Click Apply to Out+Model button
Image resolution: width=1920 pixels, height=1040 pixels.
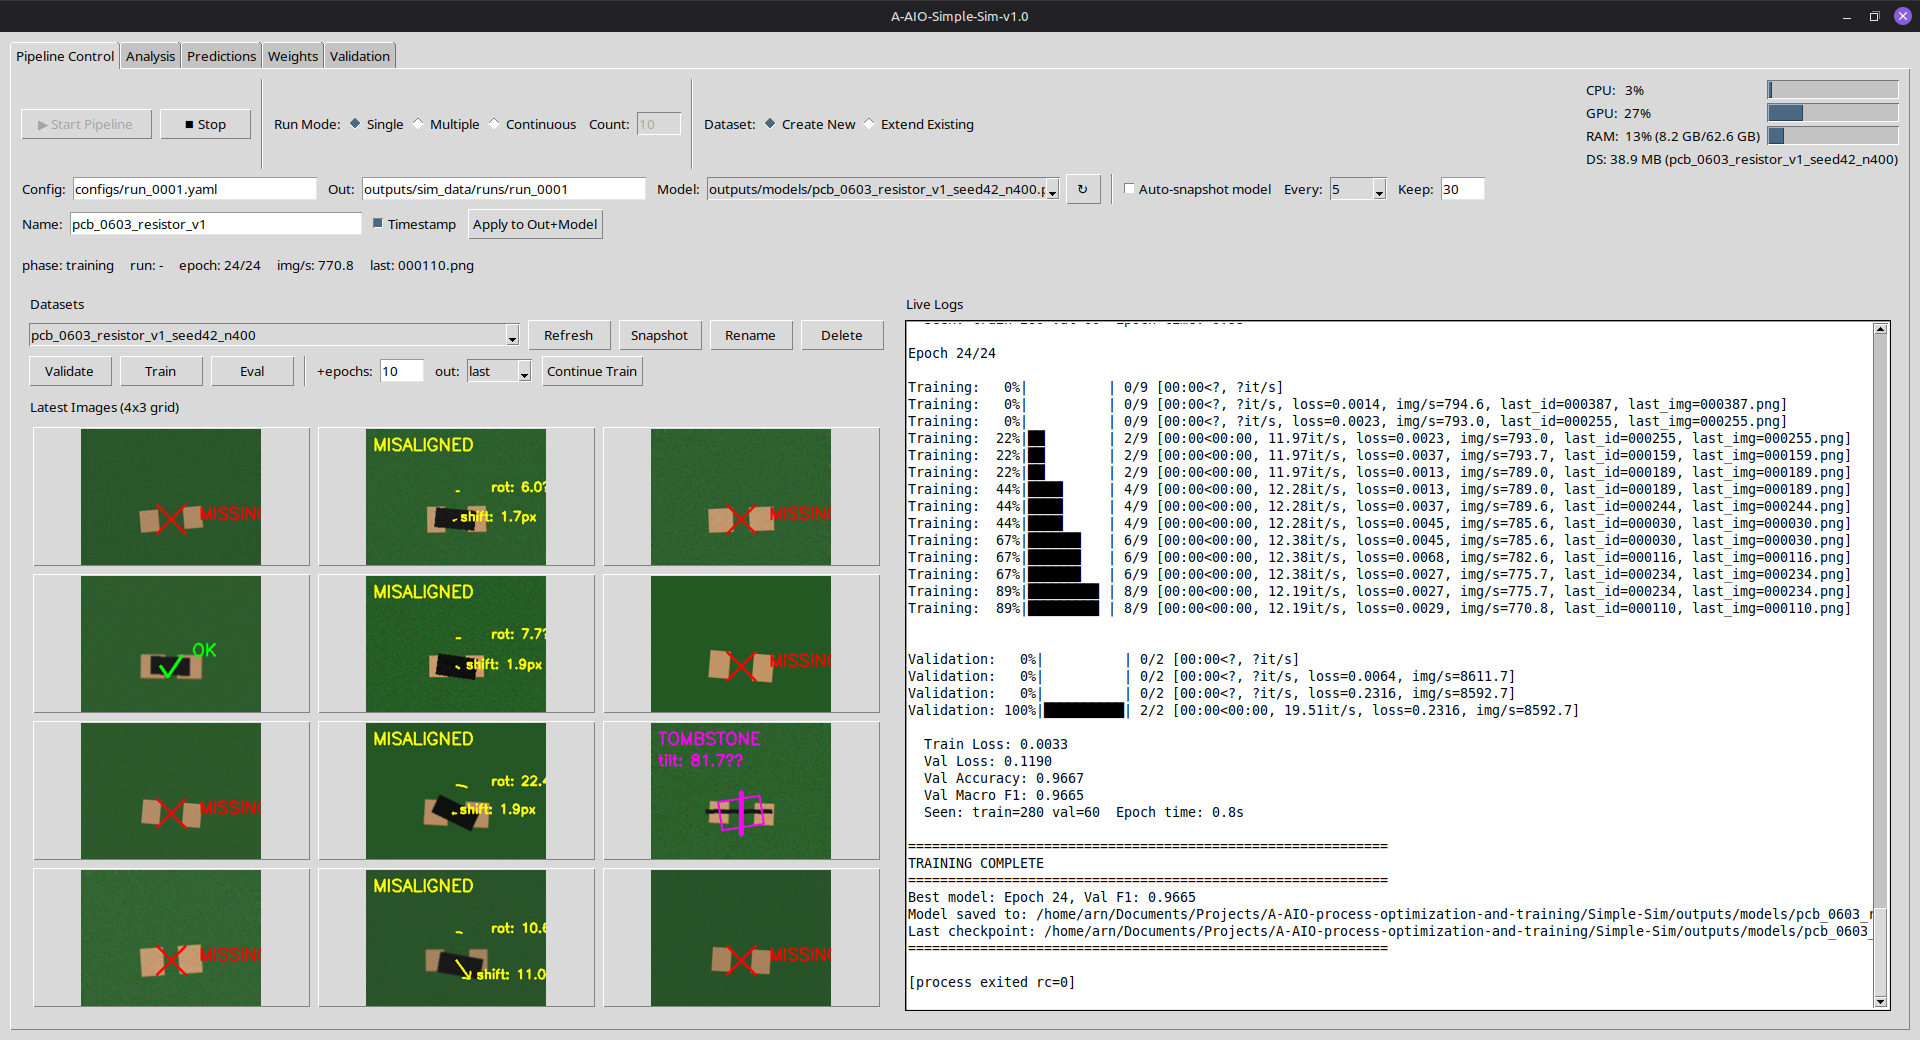coord(535,224)
